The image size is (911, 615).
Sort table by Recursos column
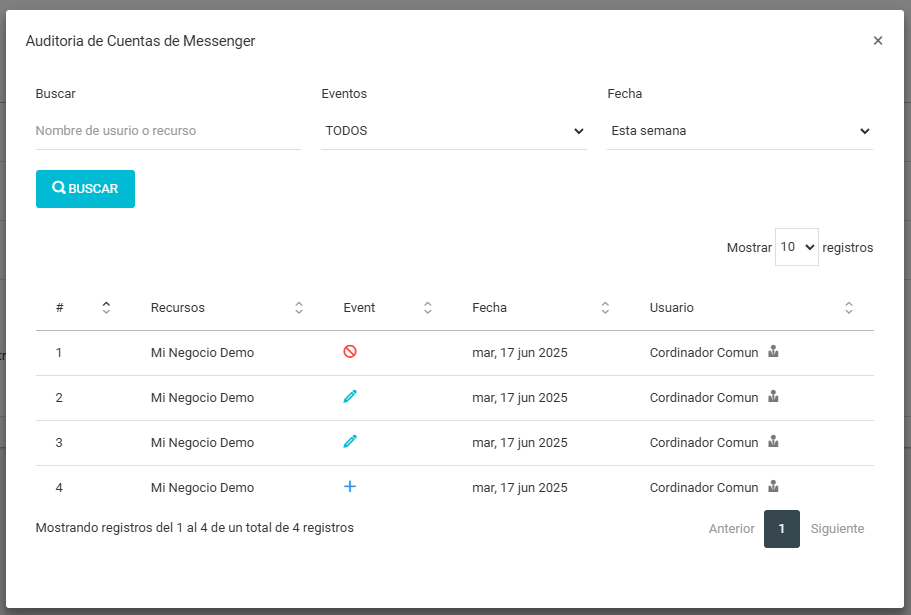point(298,308)
